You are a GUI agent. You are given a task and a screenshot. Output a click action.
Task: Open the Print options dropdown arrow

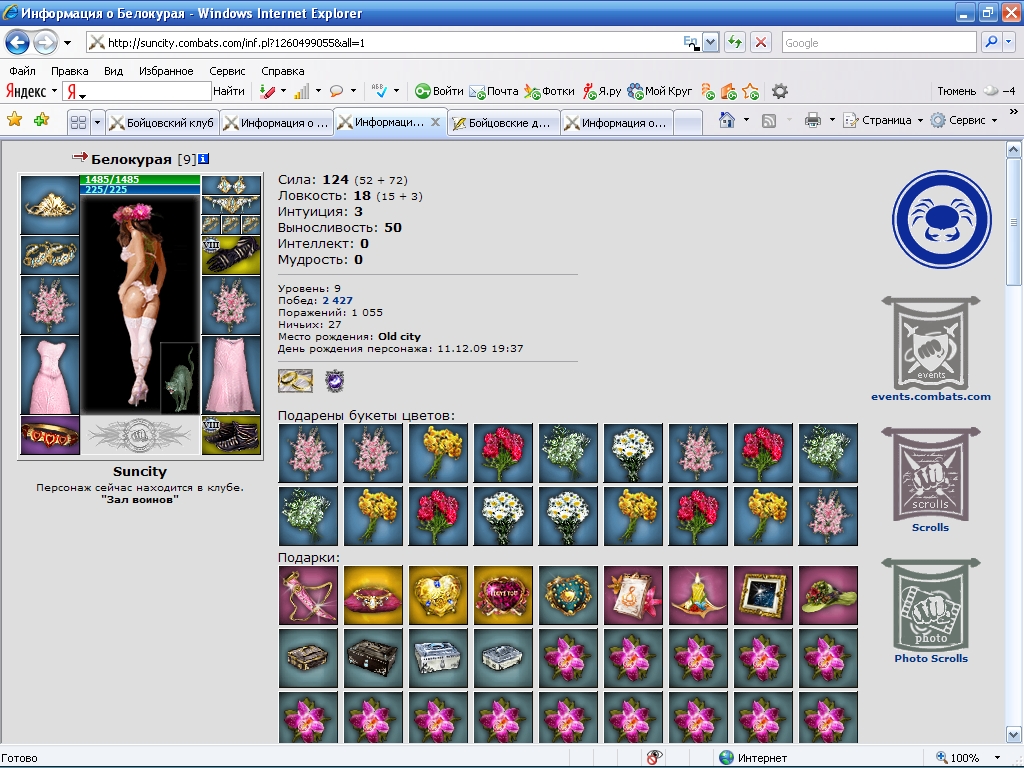[832, 120]
